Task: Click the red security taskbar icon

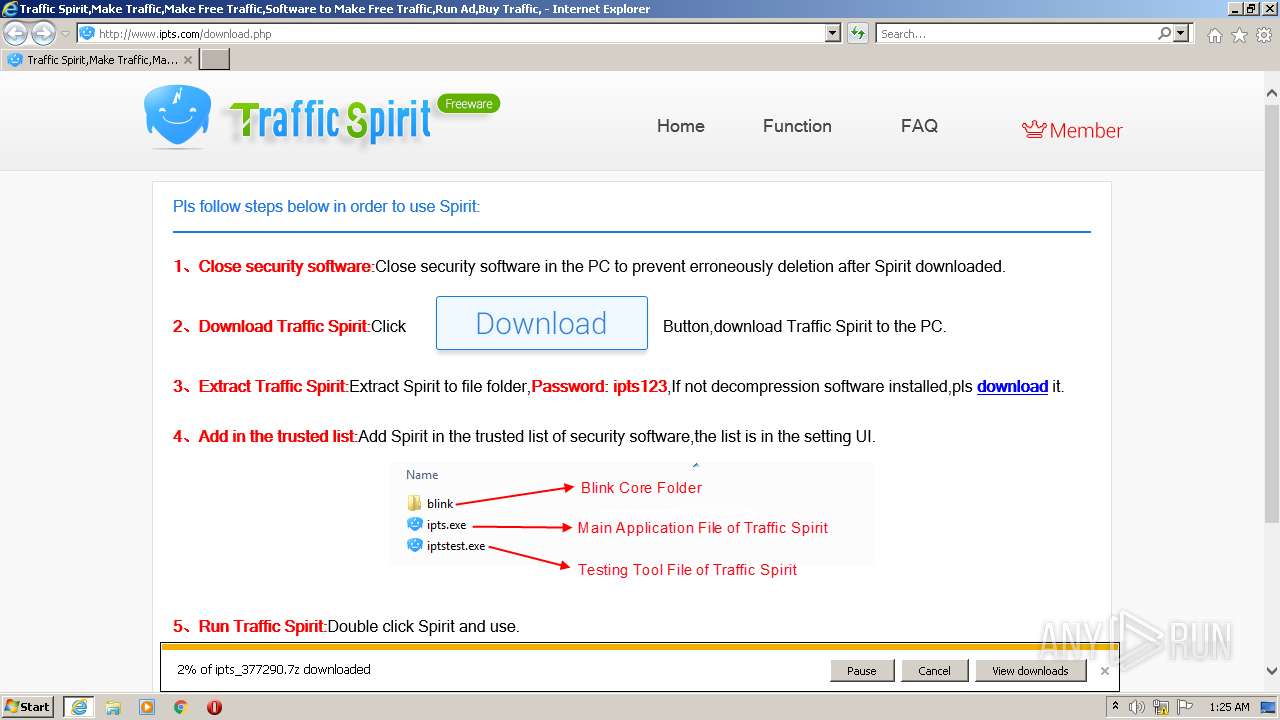Action: 214,707
